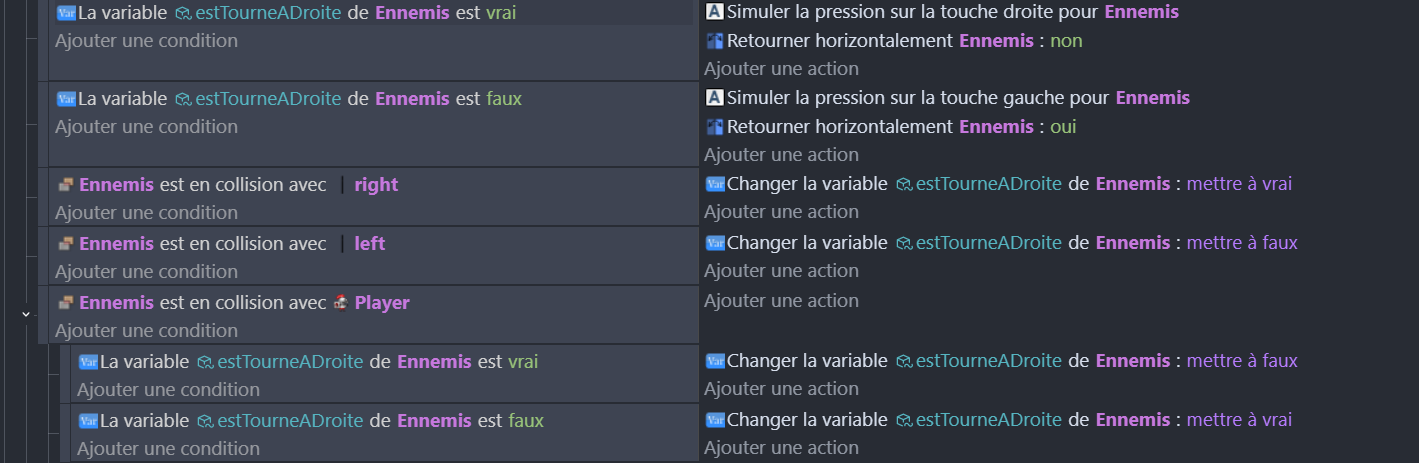Click the keyboard icon before 'Simuler la pression sur la touche droite'
This screenshot has height=463, width=1419.
pyautogui.click(x=714, y=12)
